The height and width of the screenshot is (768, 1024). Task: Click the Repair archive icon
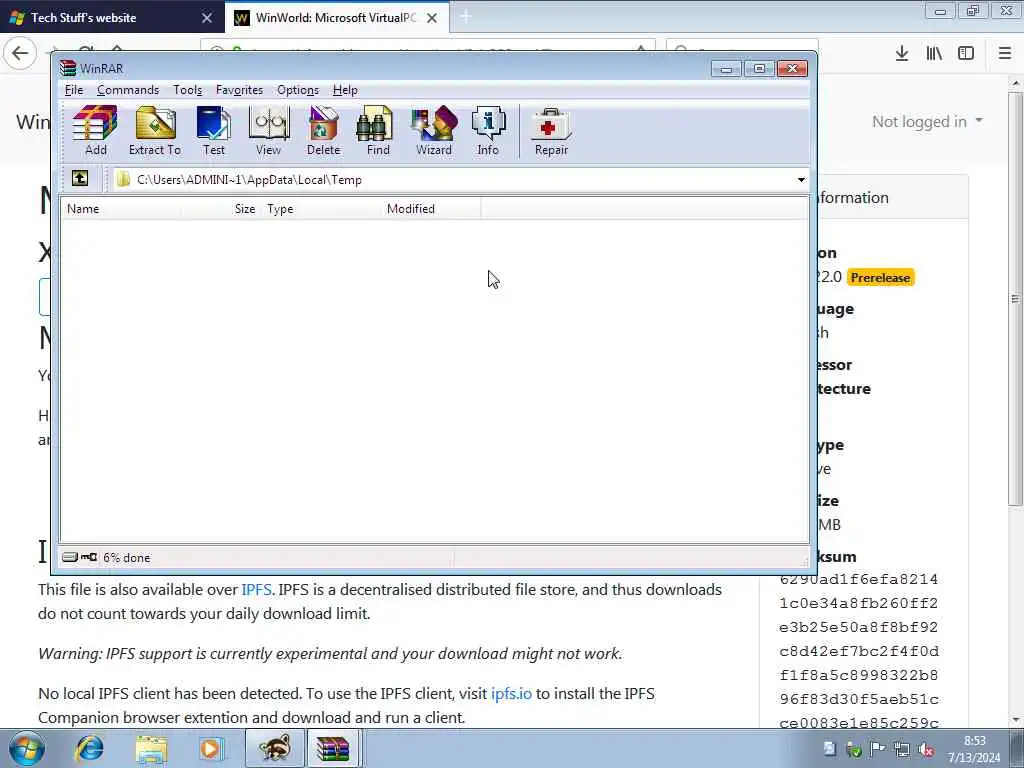(551, 131)
